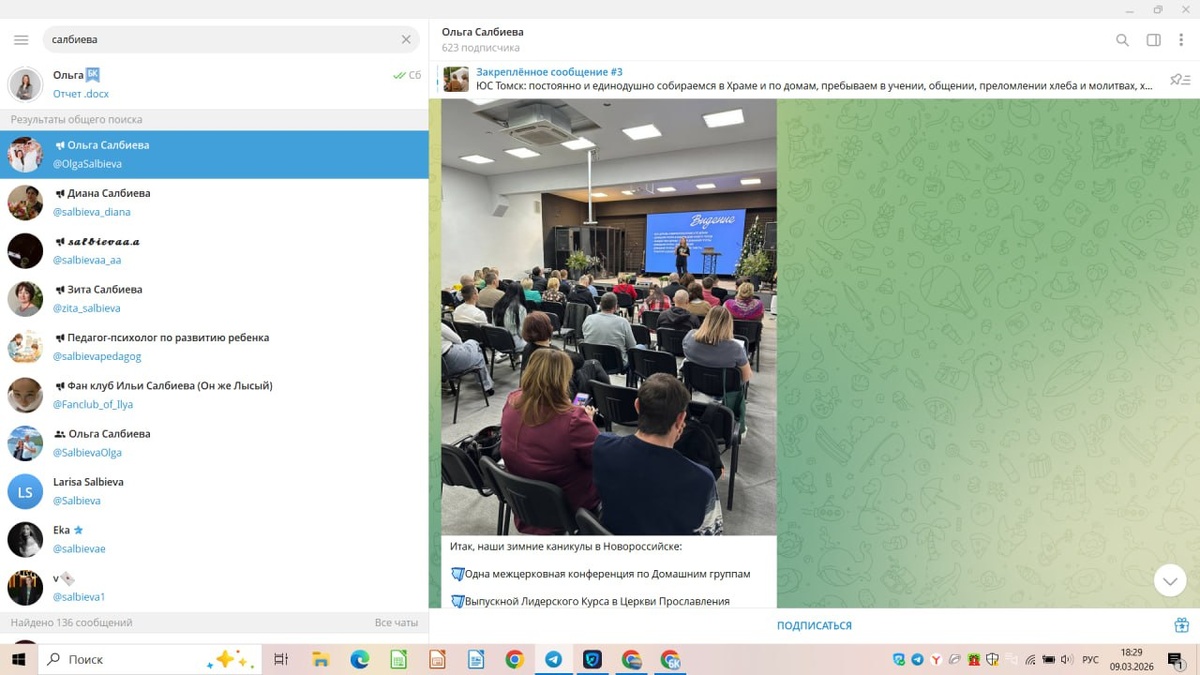The height and width of the screenshot is (675, 1200).
Task: Open Педагог-психолог по развитию ребенка channel
Action: (214, 346)
